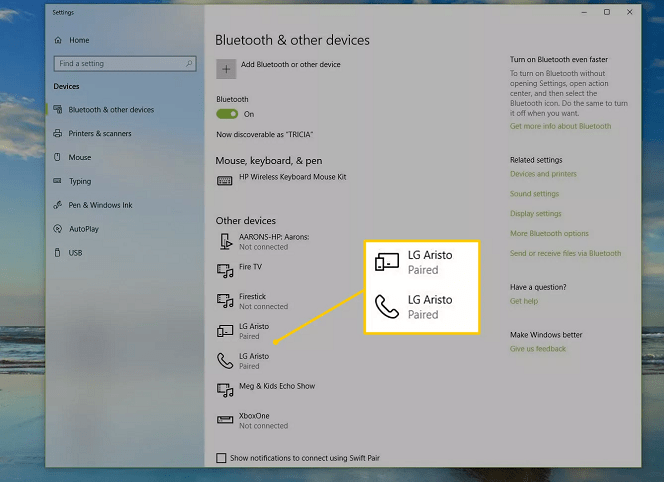Click the USB icon in sidebar
Image resolution: width=664 pixels, height=482 pixels.
point(58,252)
